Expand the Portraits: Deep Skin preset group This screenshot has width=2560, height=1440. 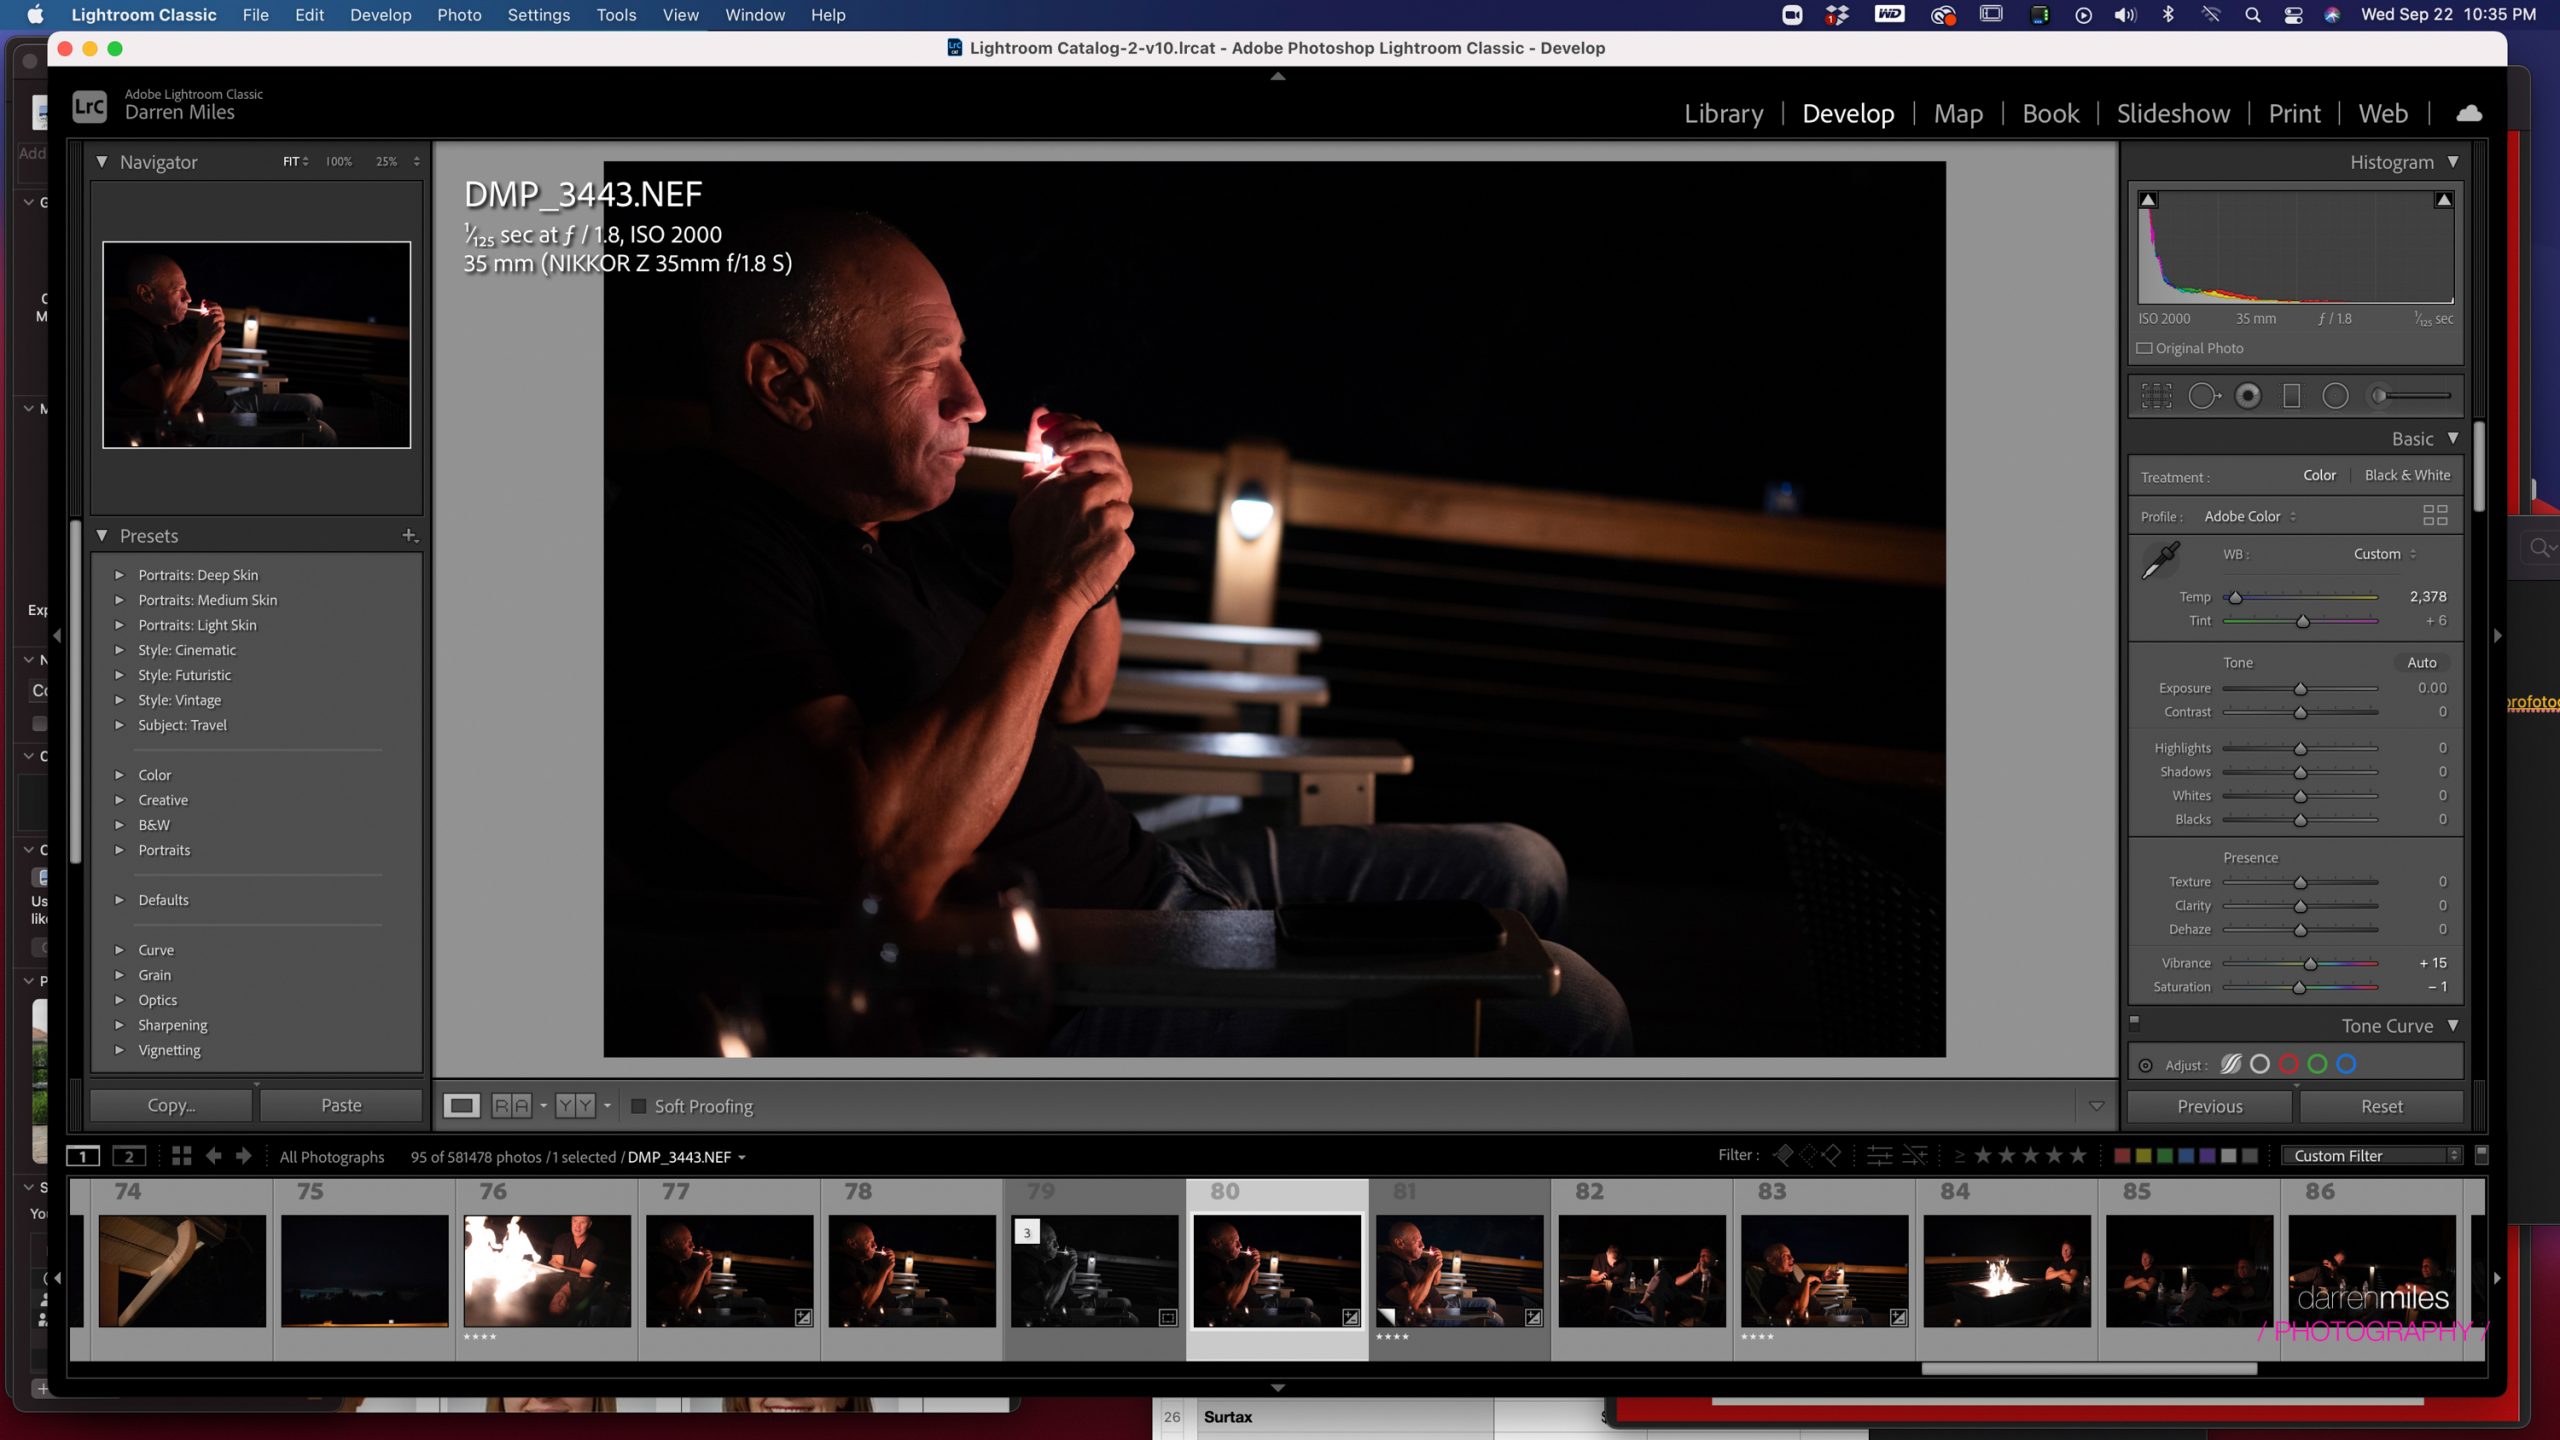119,575
